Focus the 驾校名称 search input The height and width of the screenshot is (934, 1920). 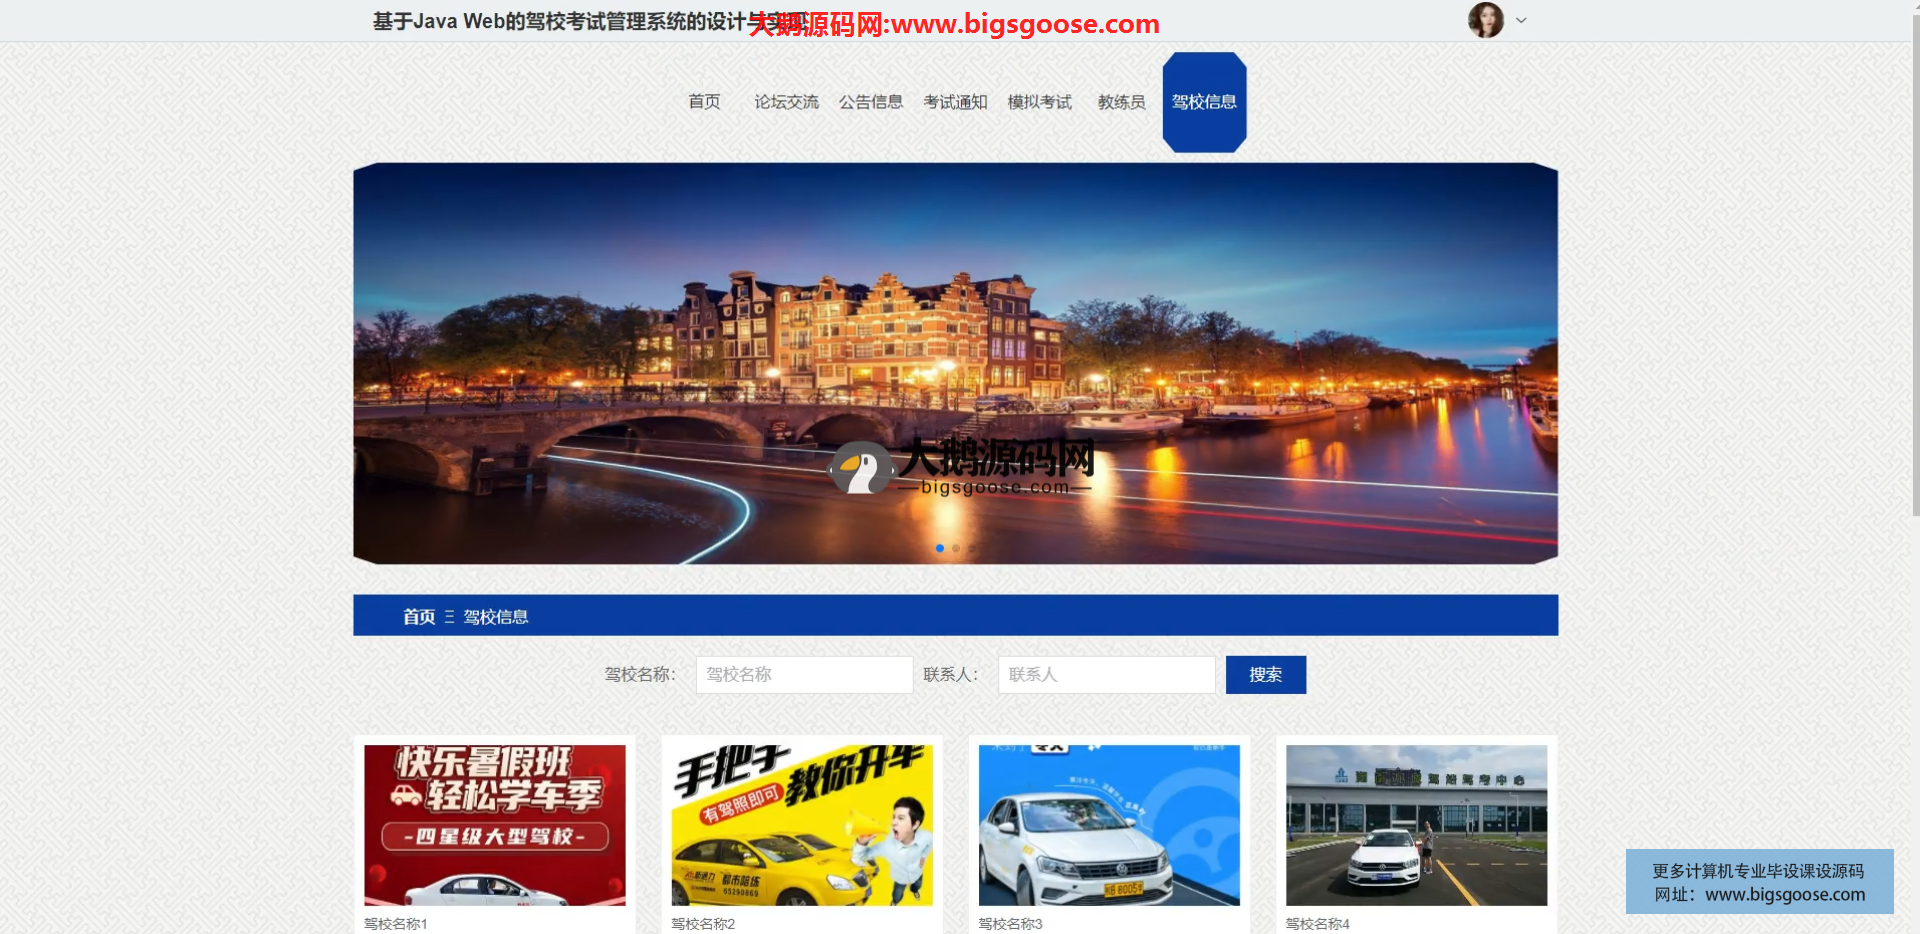pyautogui.click(x=804, y=675)
